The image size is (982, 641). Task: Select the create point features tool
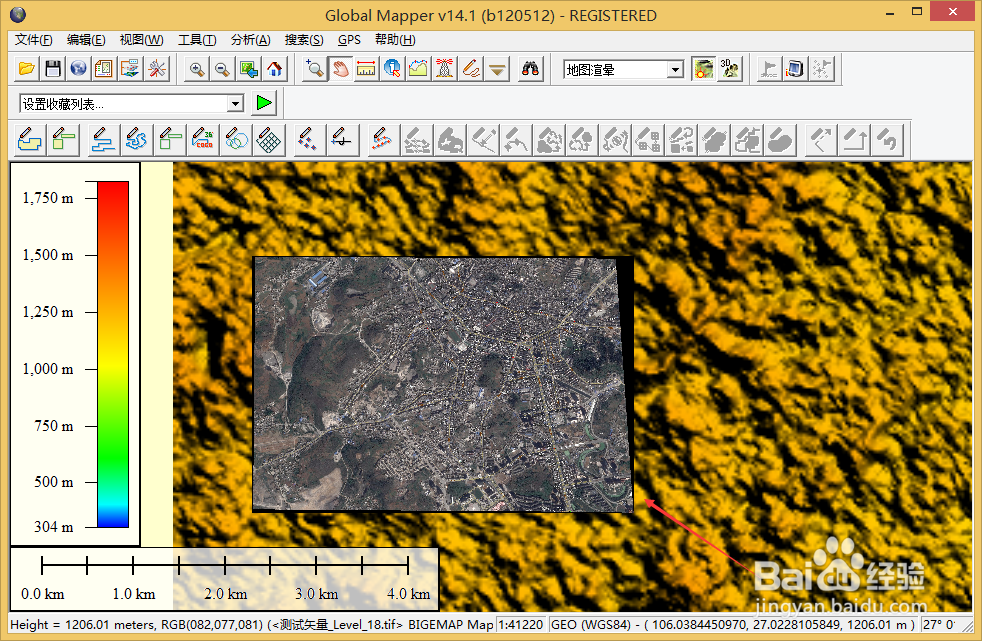(308, 140)
